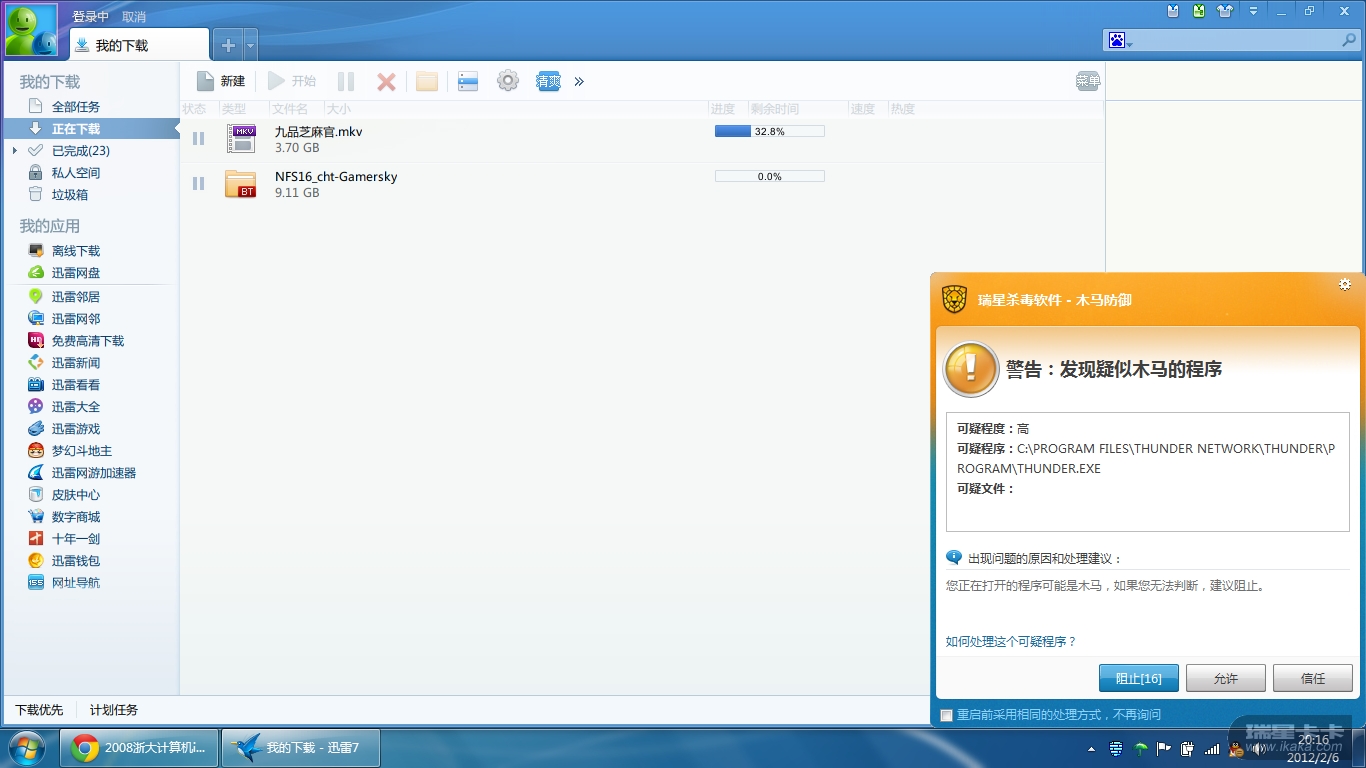Viewport: 1366px width, 768px height.
Task: Check 重启前采用相同的处理方式，不再询问
Action: point(947,715)
